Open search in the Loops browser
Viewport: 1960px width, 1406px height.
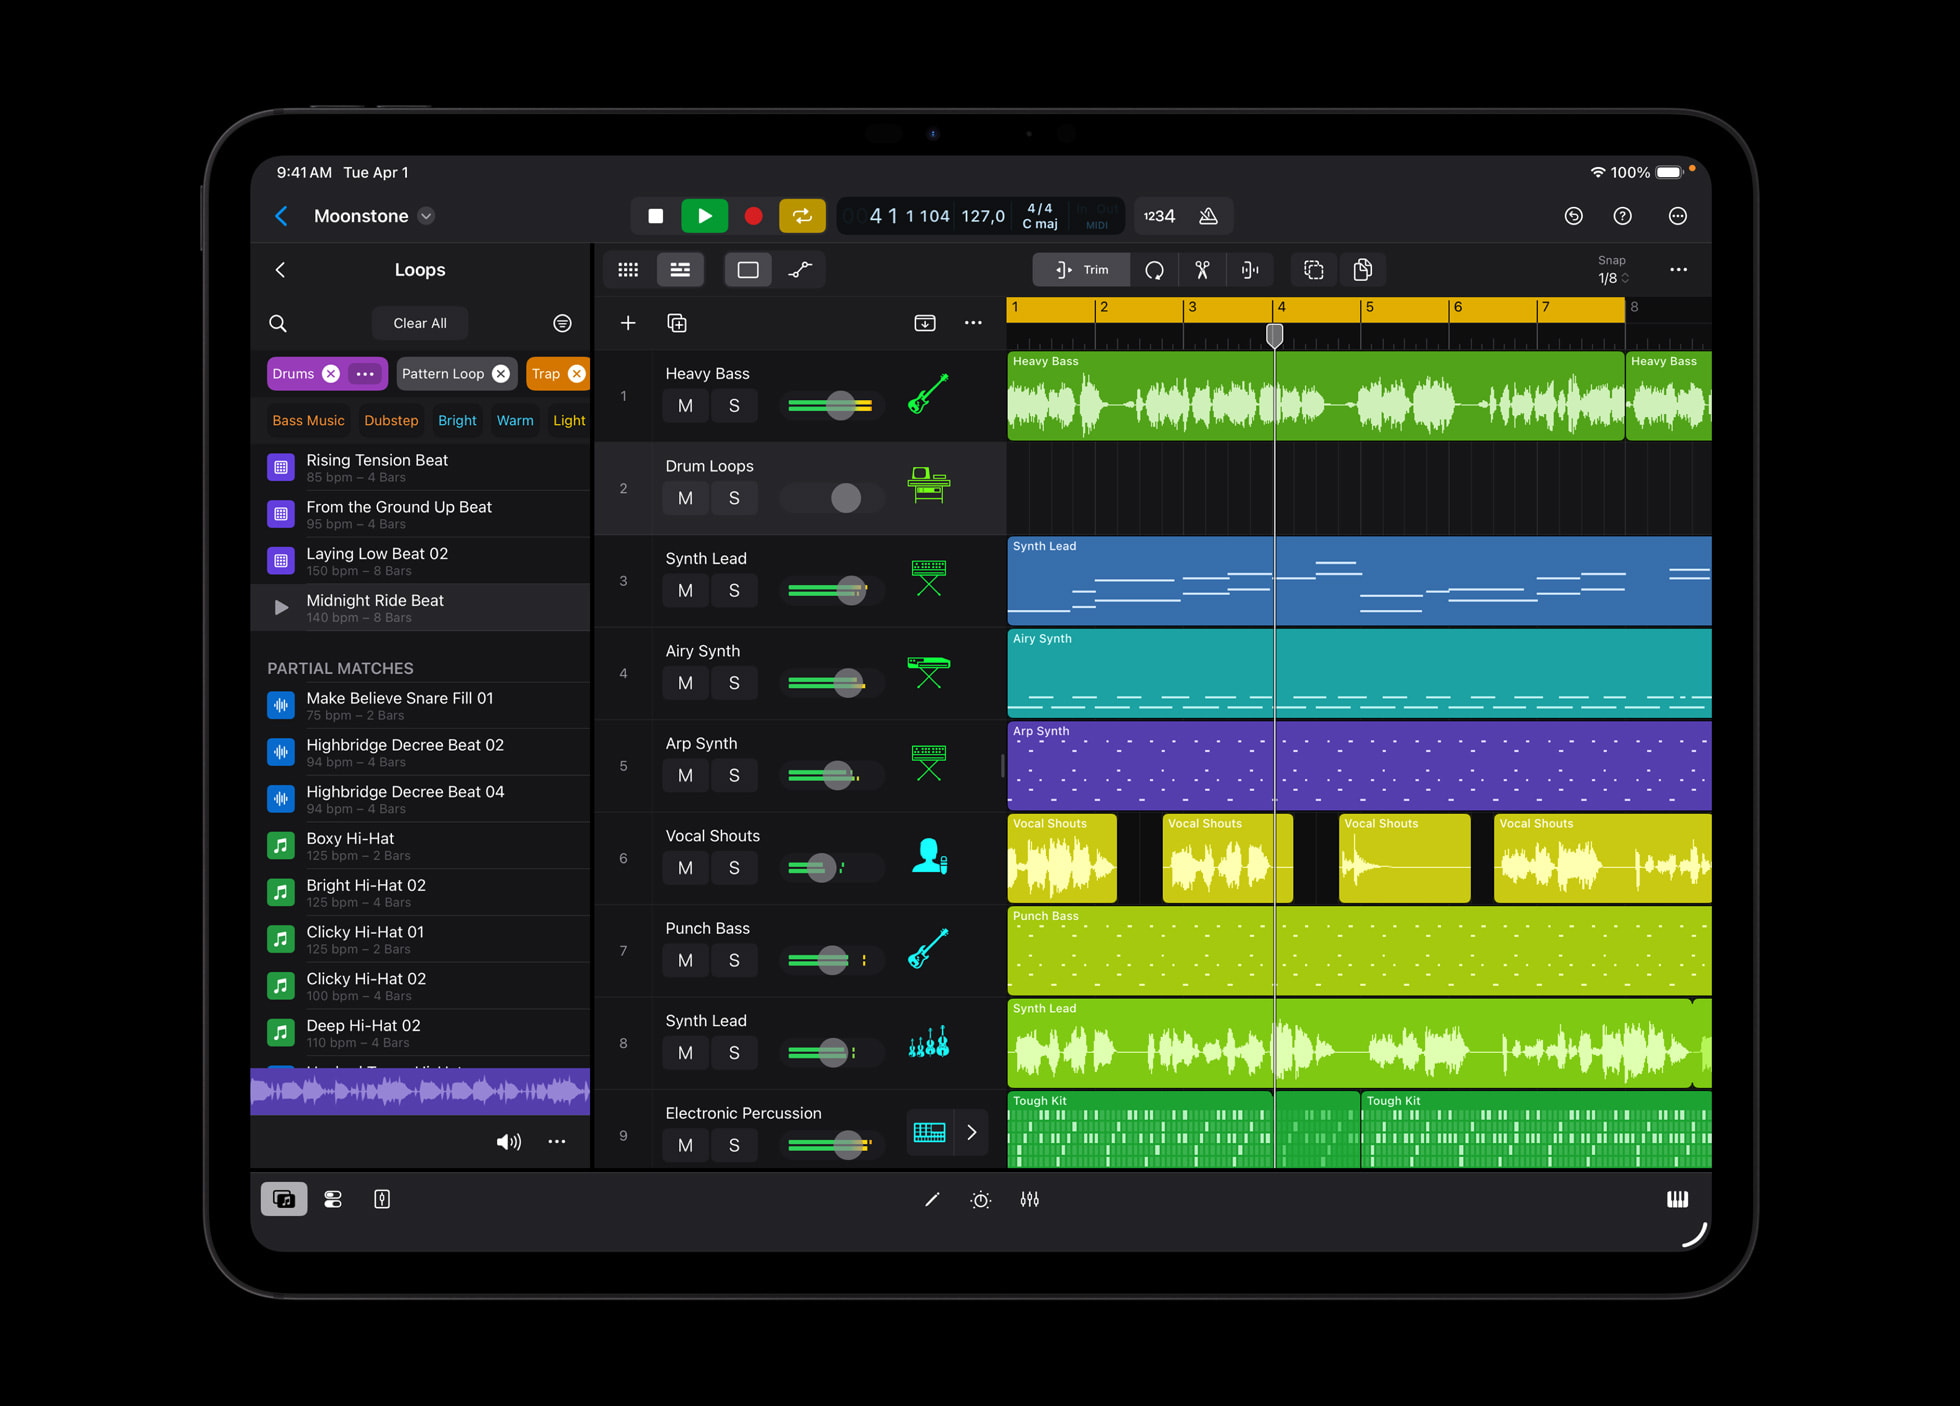pos(278,323)
